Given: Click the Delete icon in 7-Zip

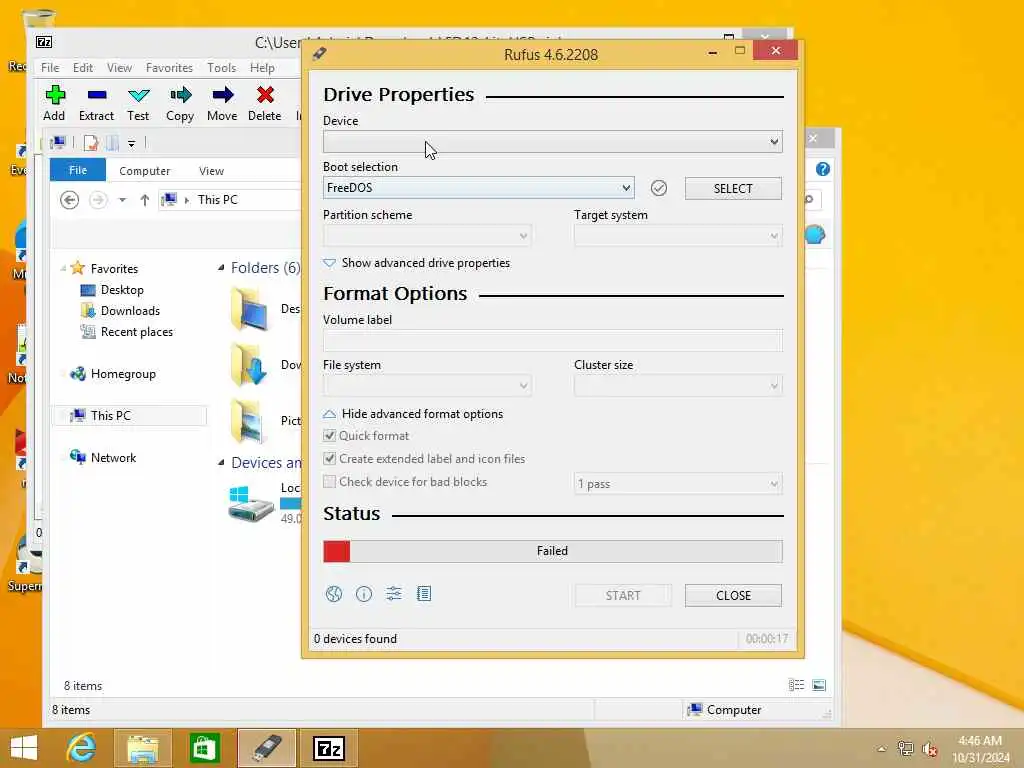Looking at the screenshot, I should tap(264, 95).
